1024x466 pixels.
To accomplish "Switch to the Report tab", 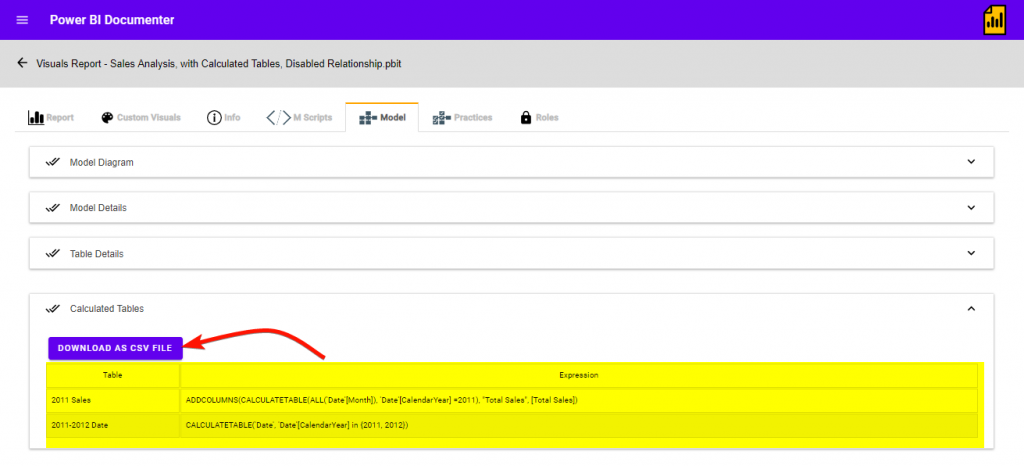I will pos(50,117).
